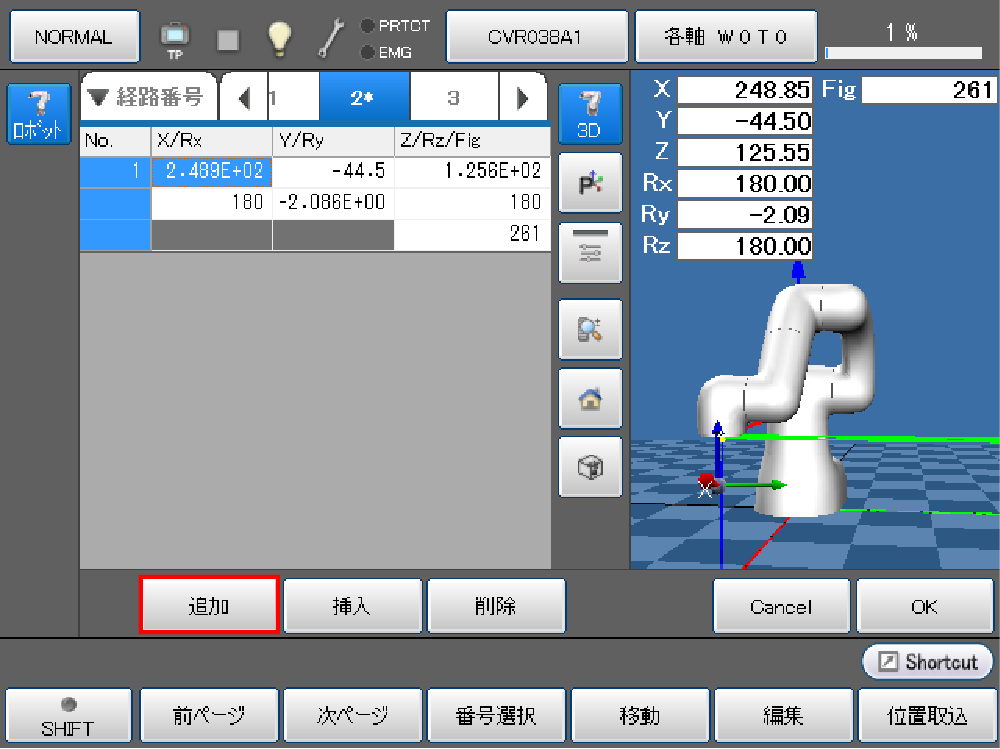Click the ロボット robot icon button
1000x749 pixels.
pyautogui.click(x=38, y=113)
